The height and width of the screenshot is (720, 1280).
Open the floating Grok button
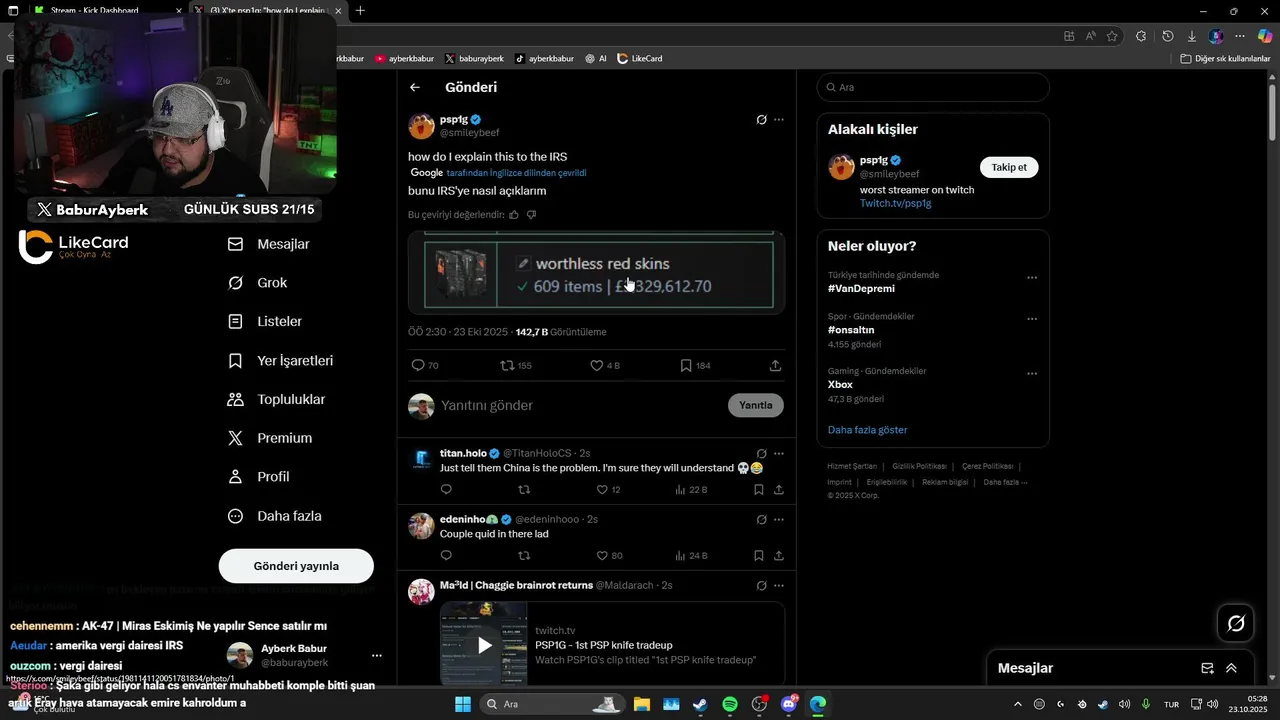coord(1236,624)
